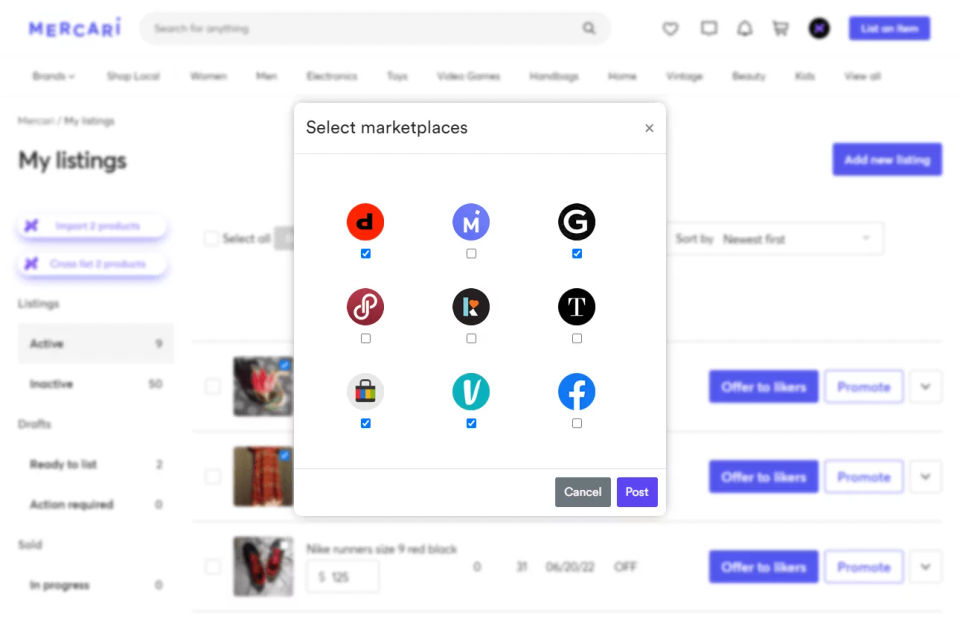Tick the Facebook checkbox

(577, 424)
